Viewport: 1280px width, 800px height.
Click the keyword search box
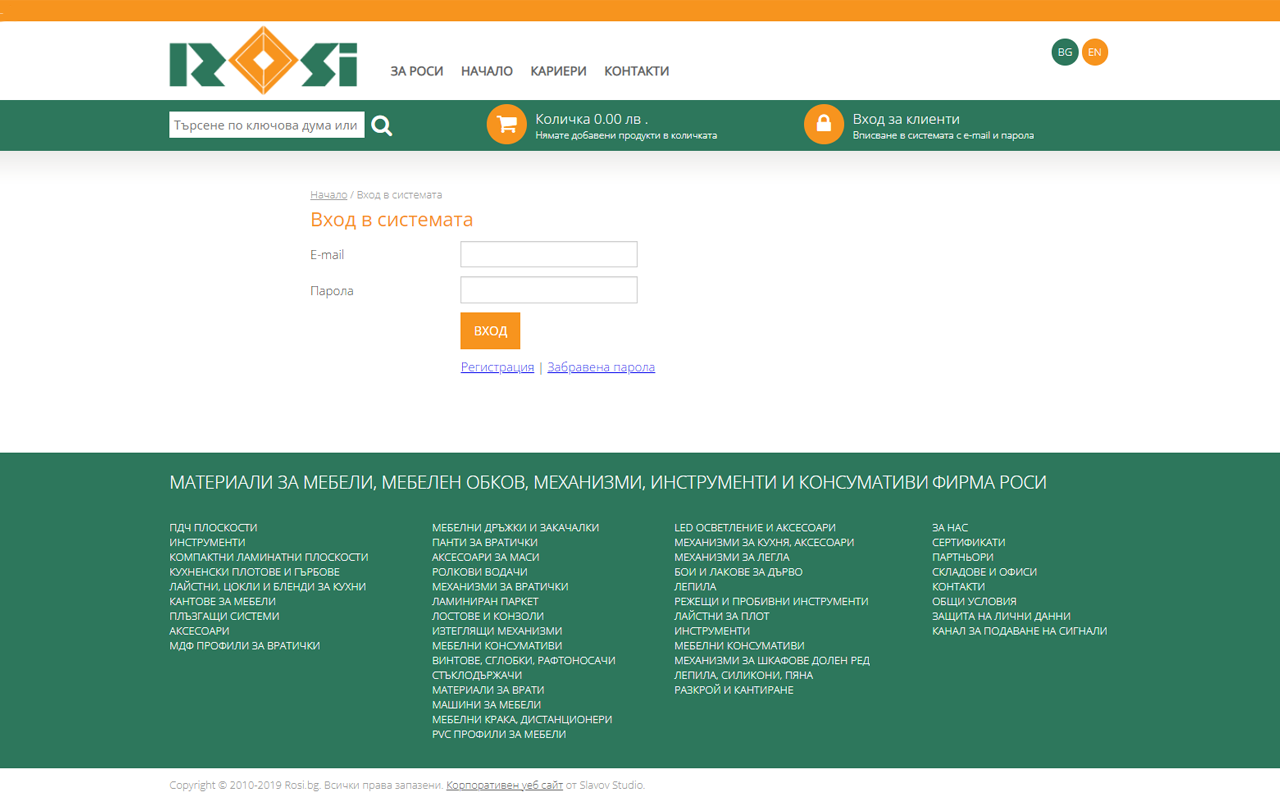[x=266, y=125]
